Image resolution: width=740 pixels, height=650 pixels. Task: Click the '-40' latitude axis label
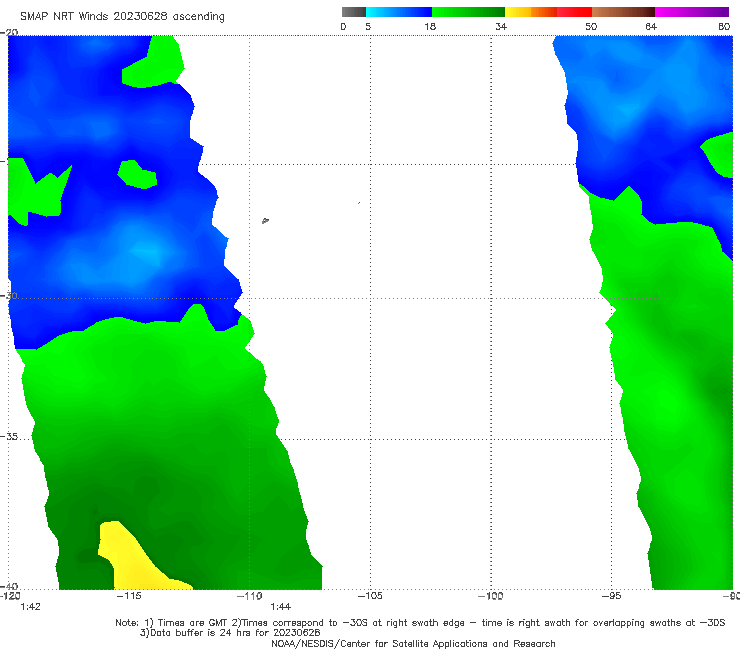[9, 586]
